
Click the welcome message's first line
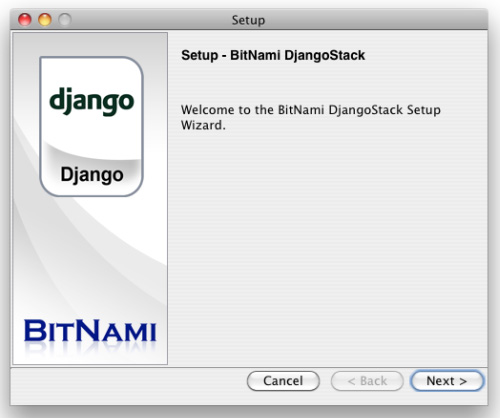(311, 110)
